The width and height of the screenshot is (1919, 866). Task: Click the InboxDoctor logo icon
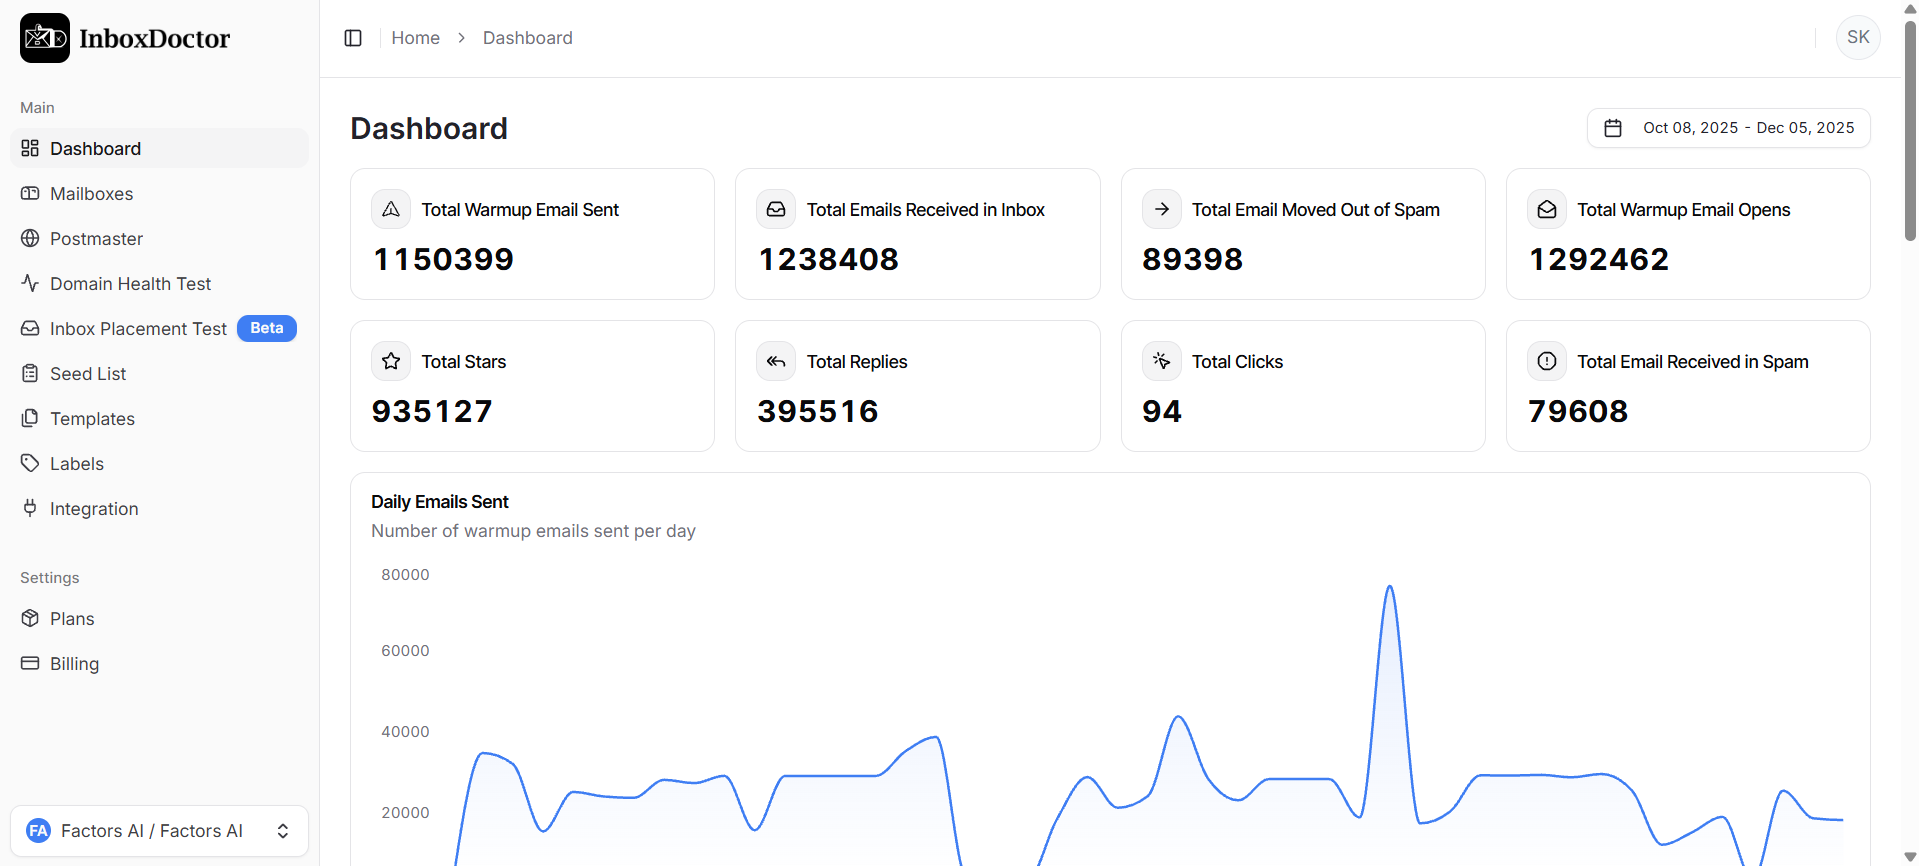click(45, 38)
